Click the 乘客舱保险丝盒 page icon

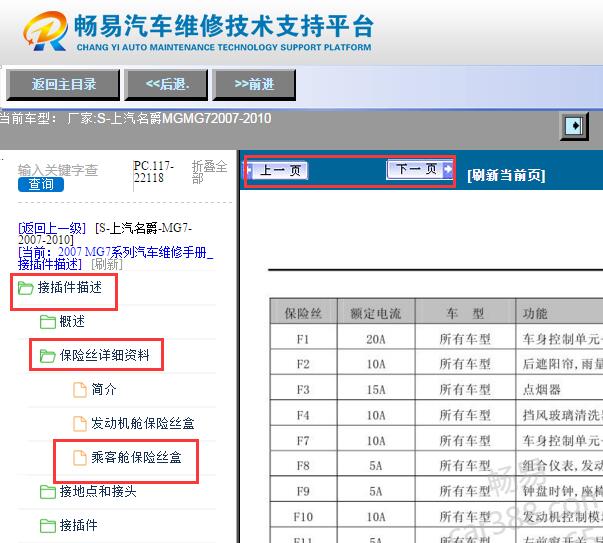[80, 458]
